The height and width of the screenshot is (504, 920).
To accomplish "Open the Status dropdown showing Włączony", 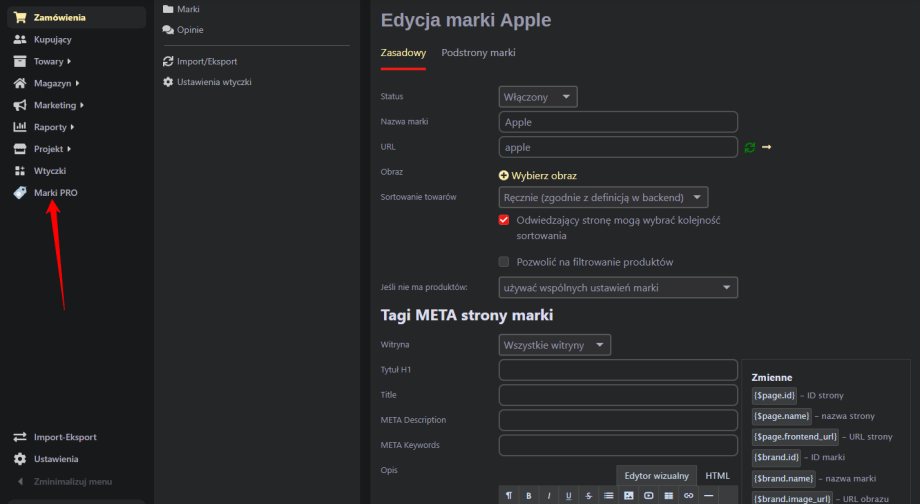I will tap(538, 97).
